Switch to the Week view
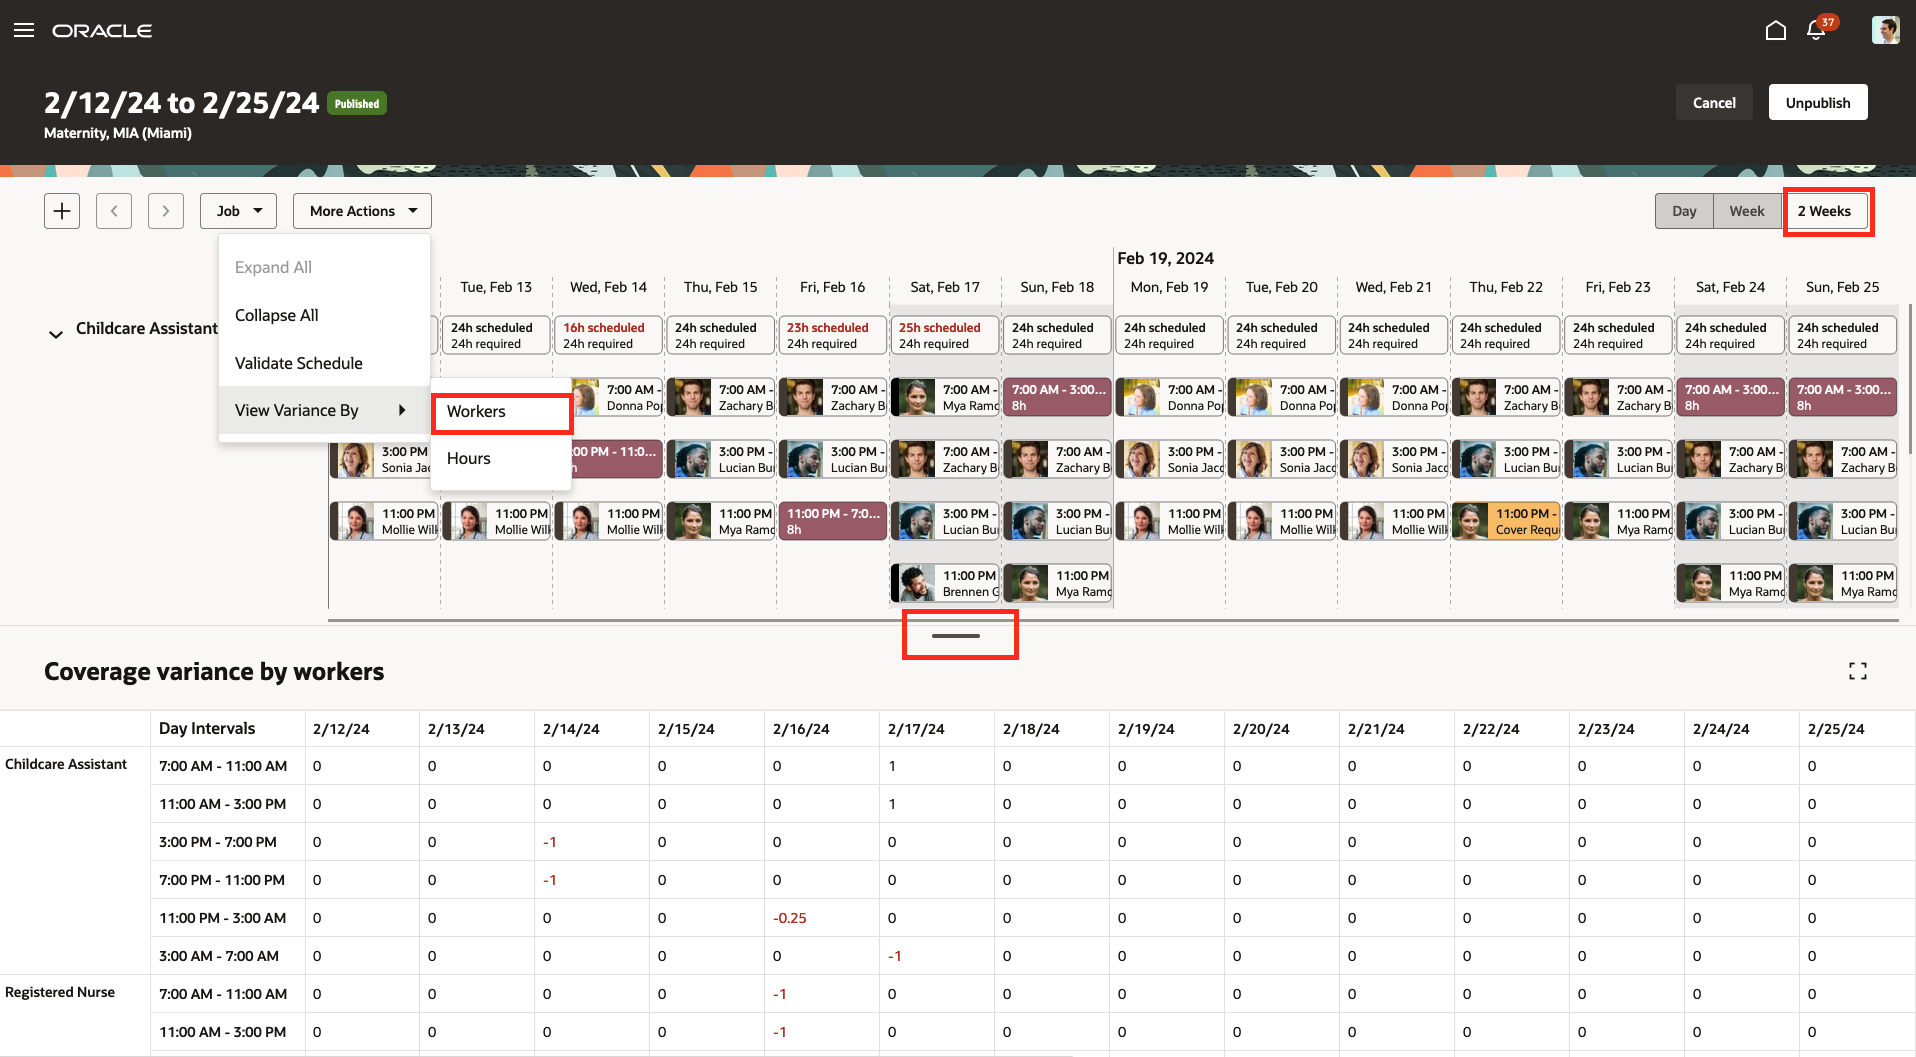Viewport: 1916px width, 1057px height. [1747, 211]
